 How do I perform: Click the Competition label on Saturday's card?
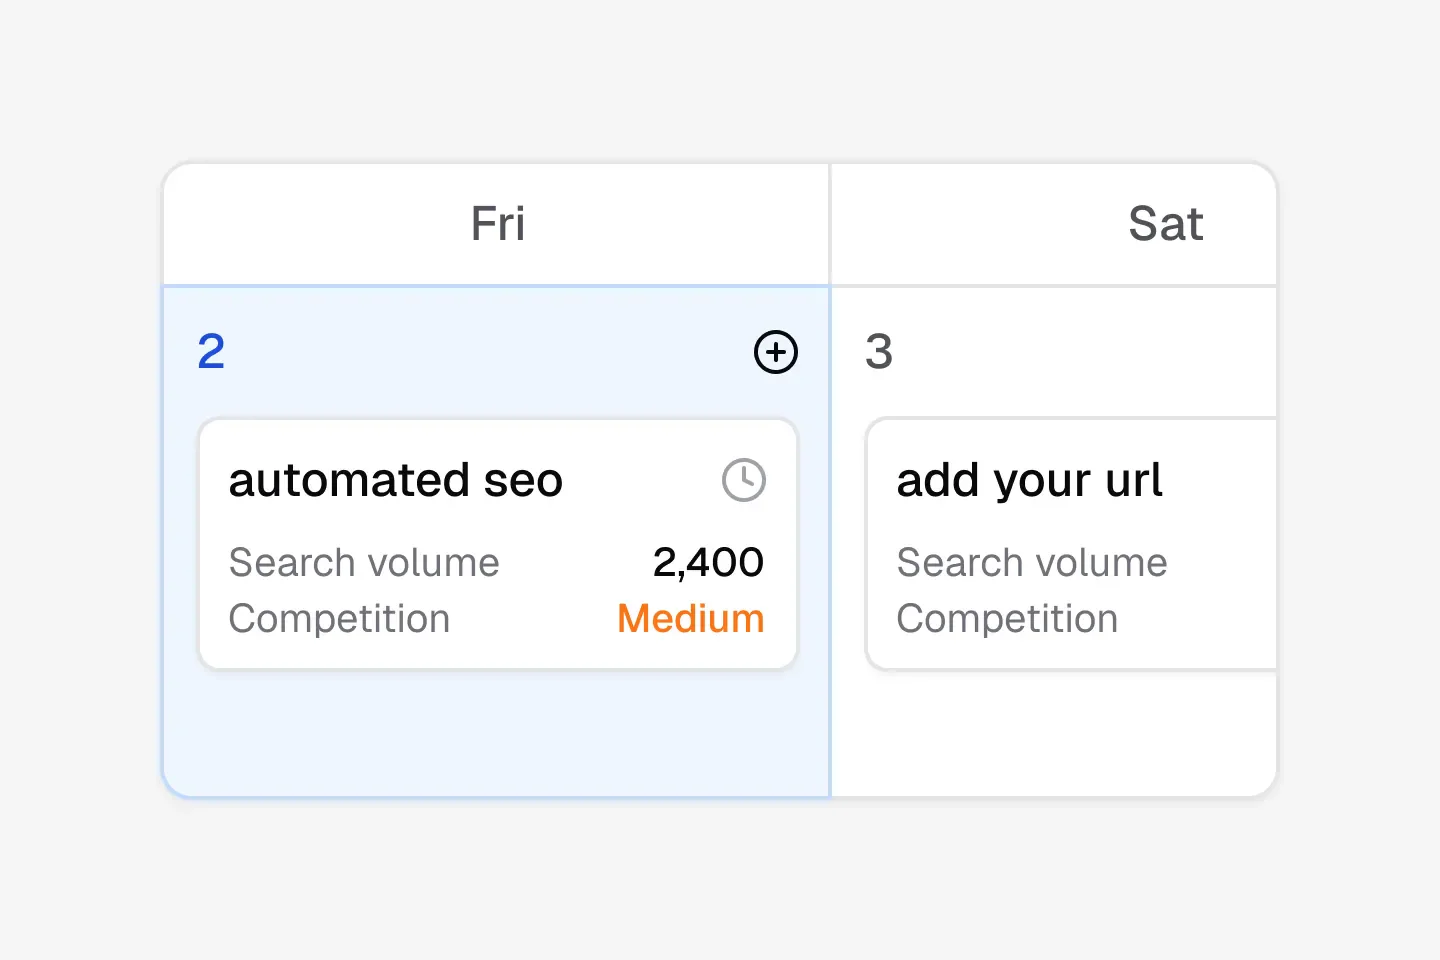click(1007, 618)
